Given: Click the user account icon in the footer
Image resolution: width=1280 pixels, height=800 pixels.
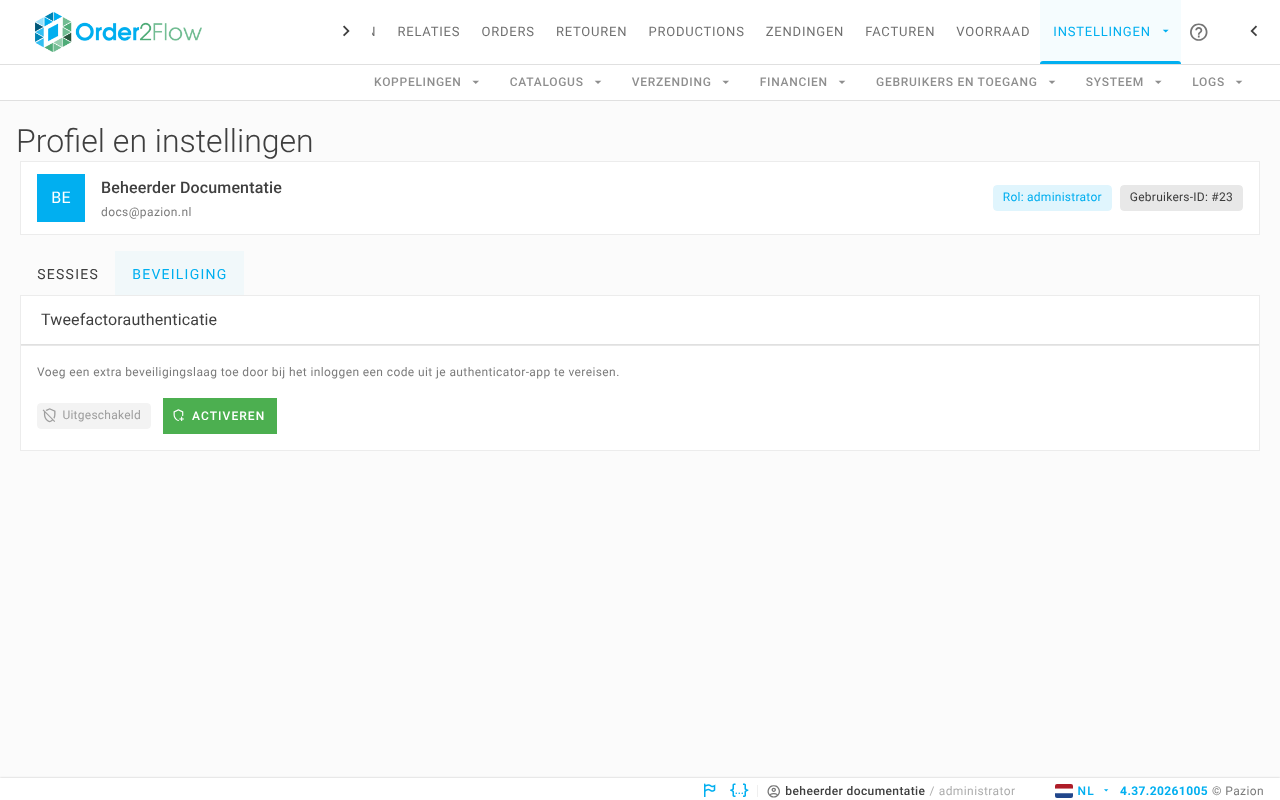Looking at the screenshot, I should click(773, 791).
